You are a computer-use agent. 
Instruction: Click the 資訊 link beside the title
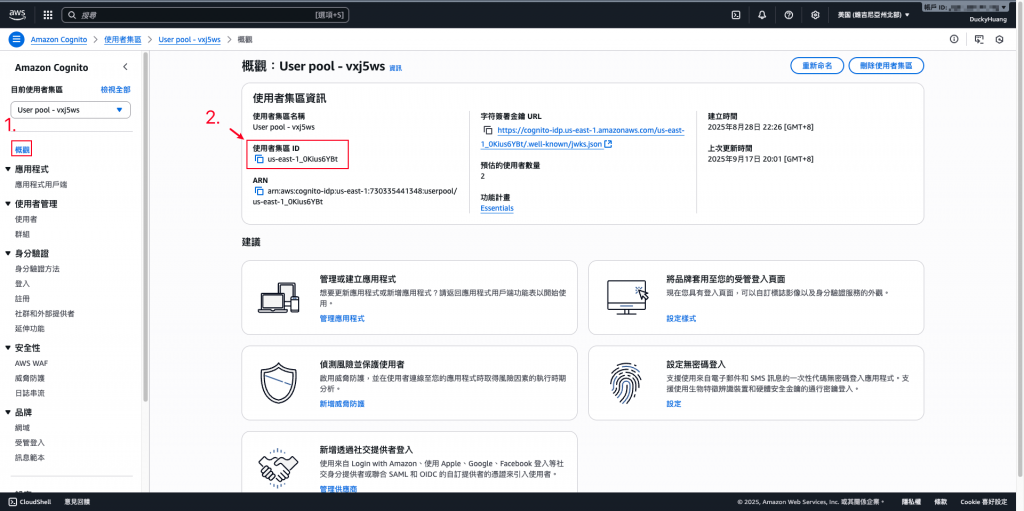point(396,68)
